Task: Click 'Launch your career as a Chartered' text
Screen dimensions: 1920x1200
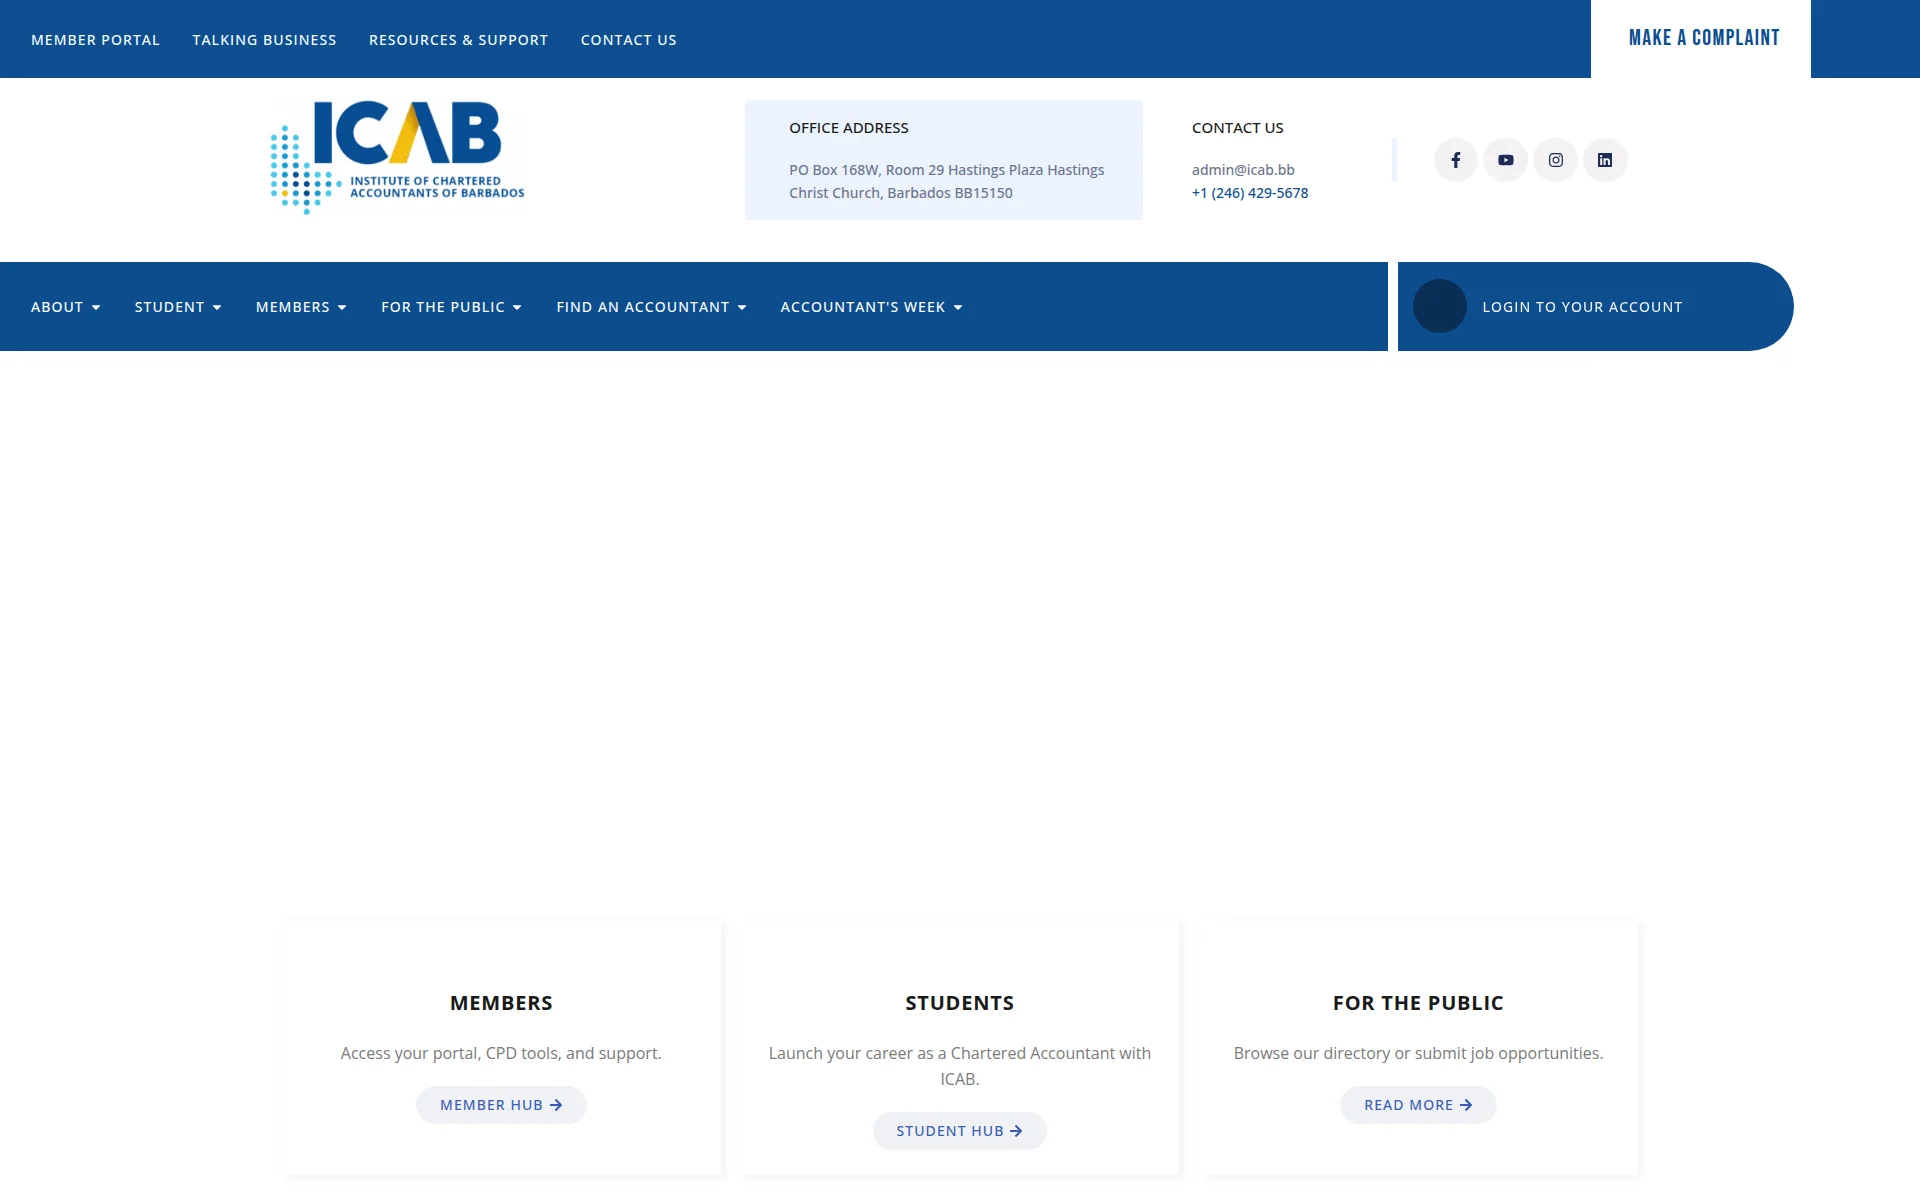Action: click(x=960, y=1066)
